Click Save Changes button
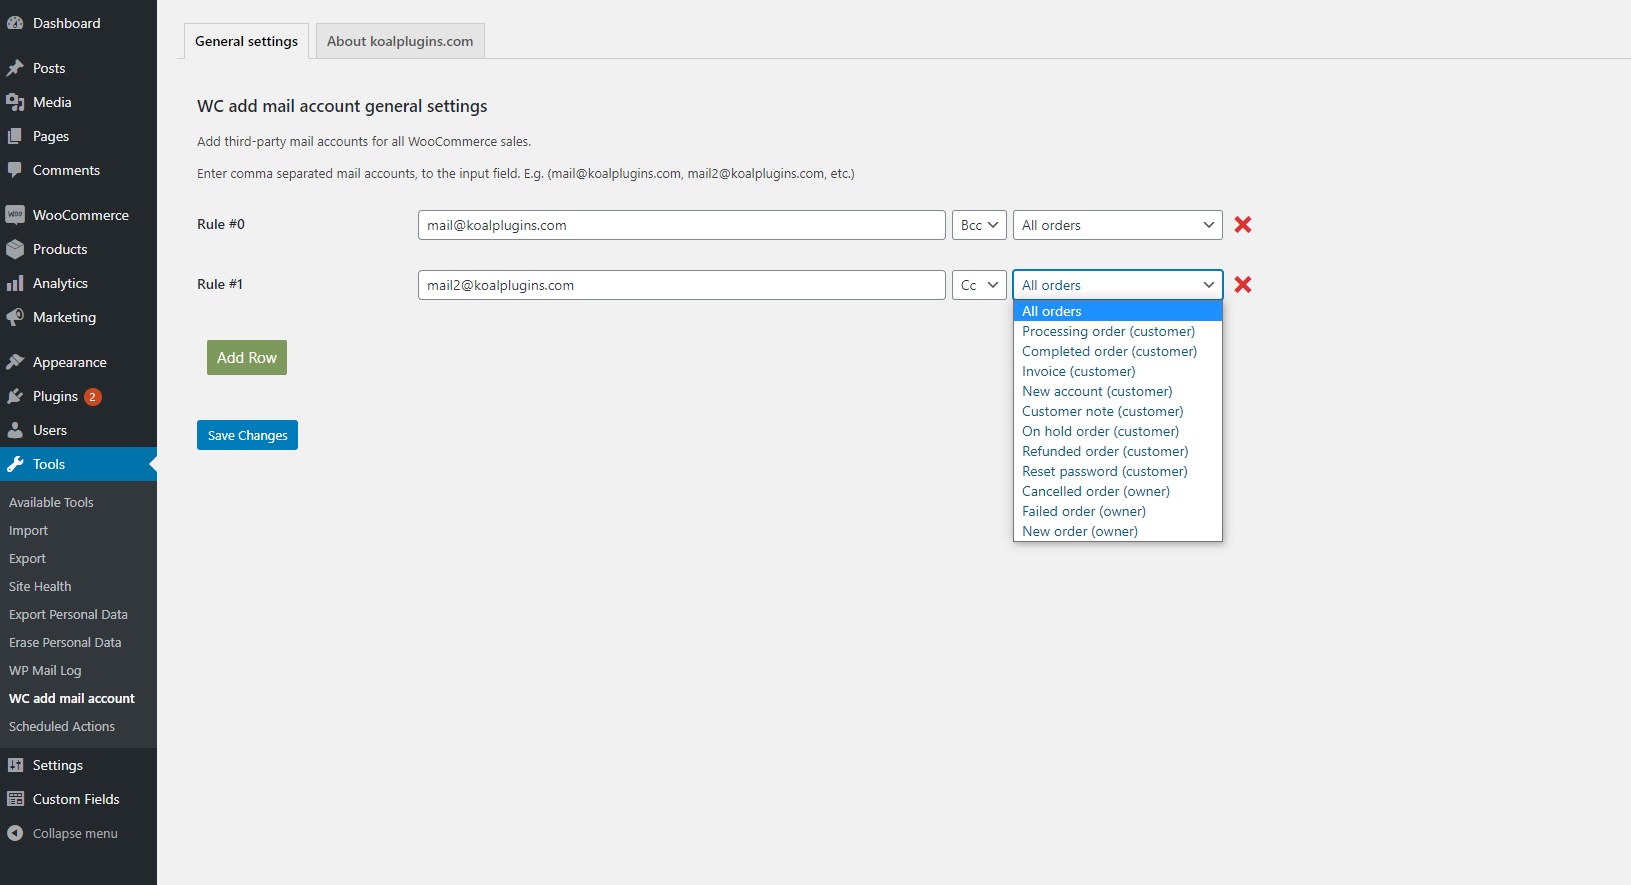 pyautogui.click(x=247, y=435)
